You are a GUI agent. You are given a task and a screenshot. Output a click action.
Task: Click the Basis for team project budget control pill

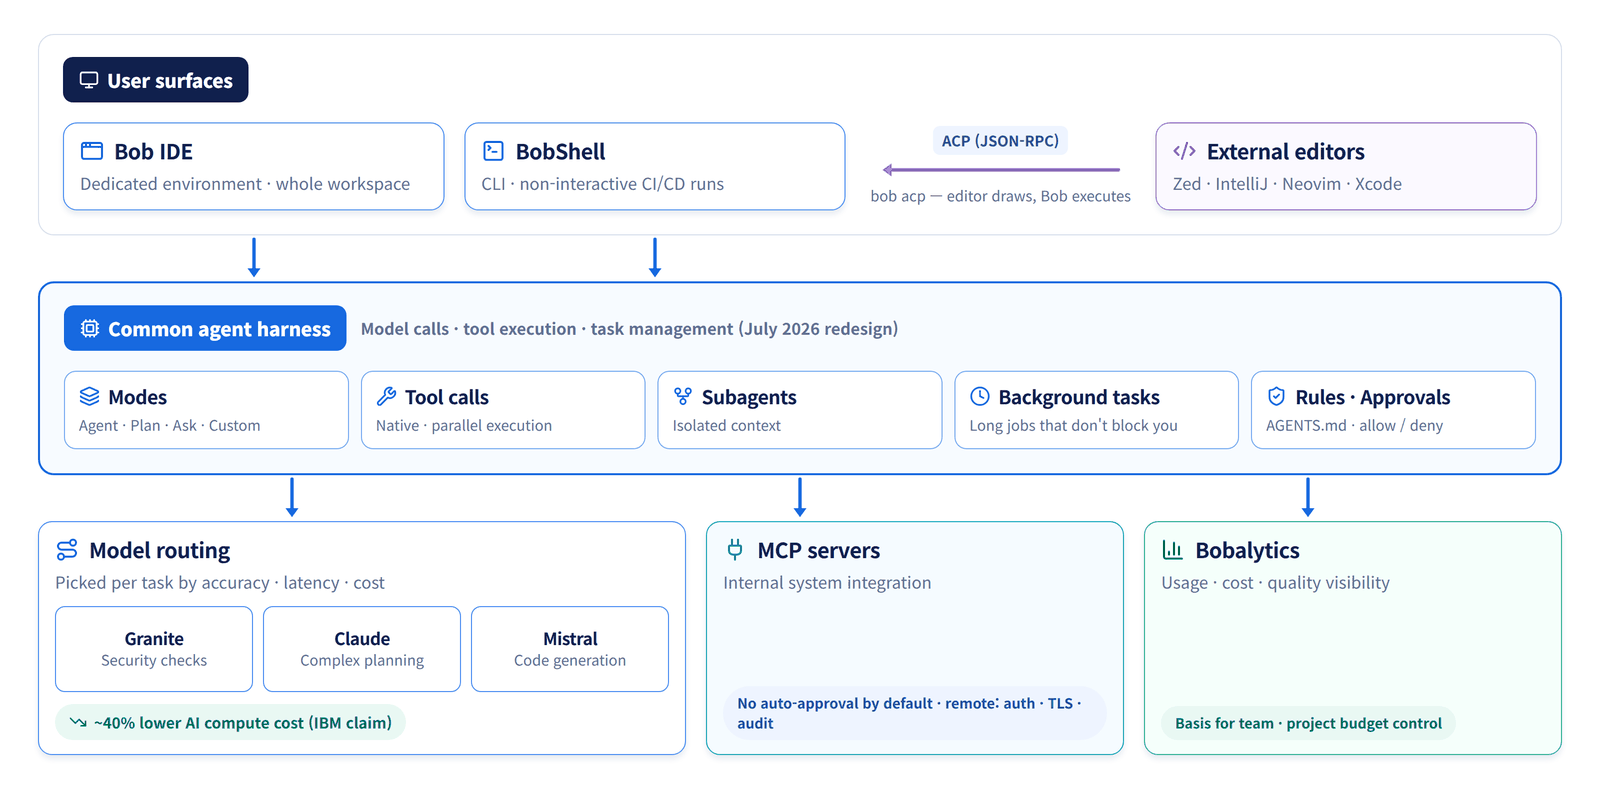[1308, 723]
